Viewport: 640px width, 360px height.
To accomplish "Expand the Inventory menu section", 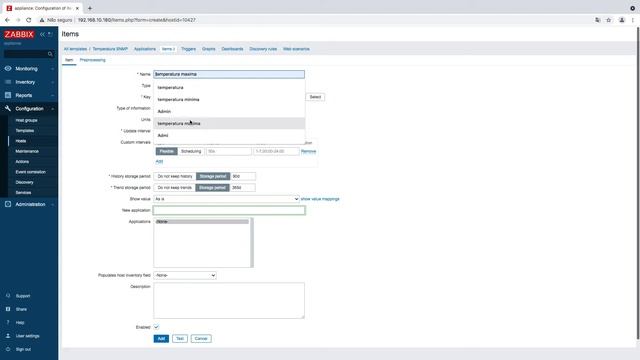I will (x=29, y=82).
